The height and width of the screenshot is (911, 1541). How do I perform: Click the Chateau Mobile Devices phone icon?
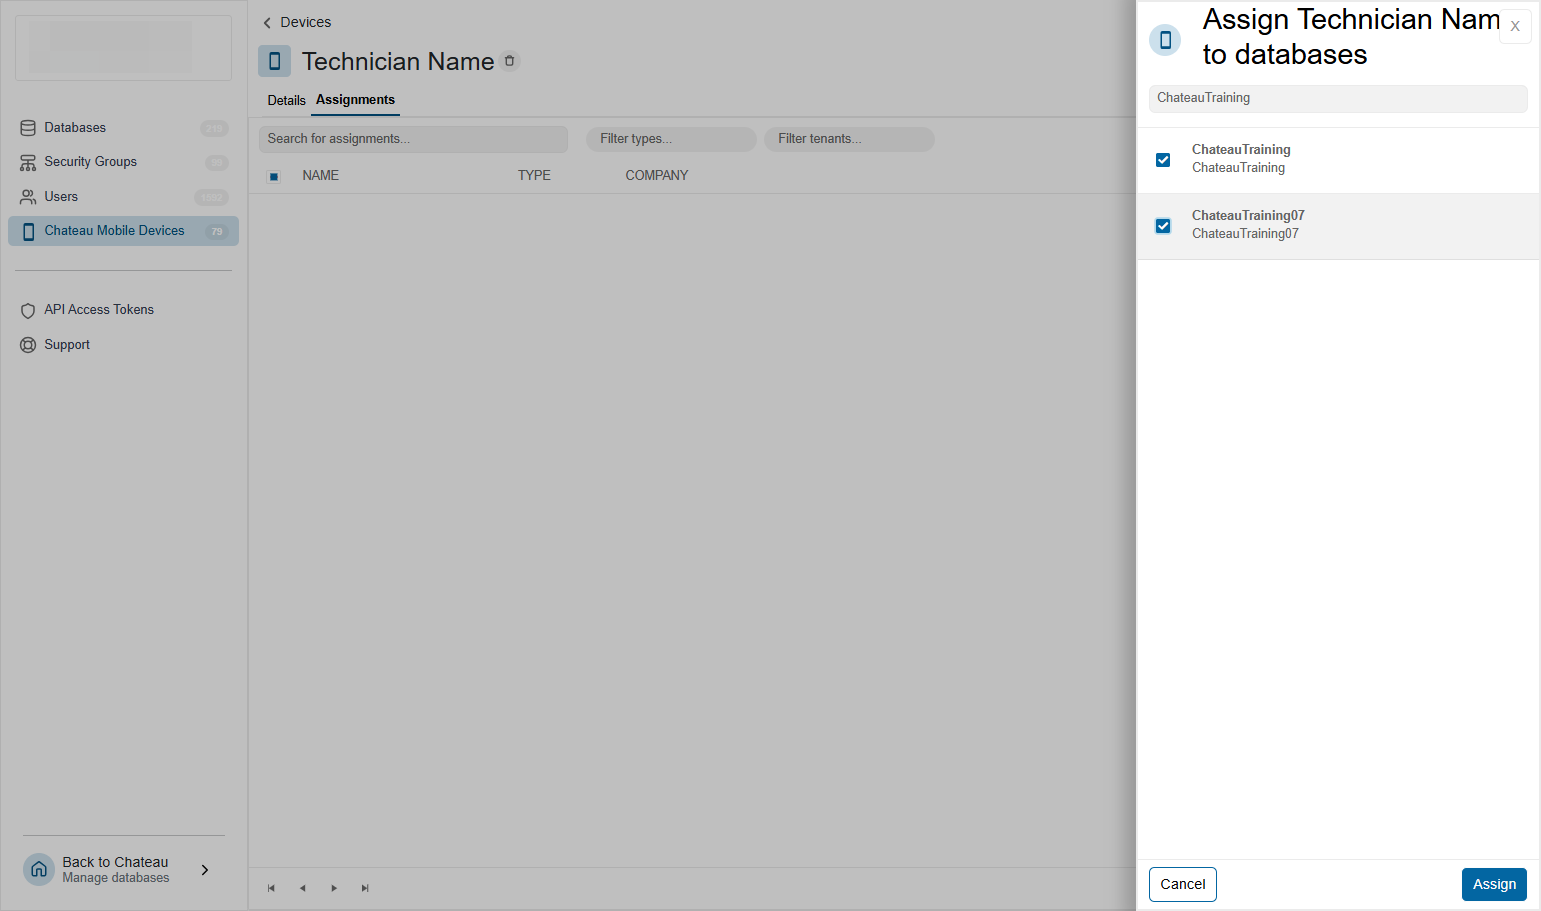click(28, 231)
